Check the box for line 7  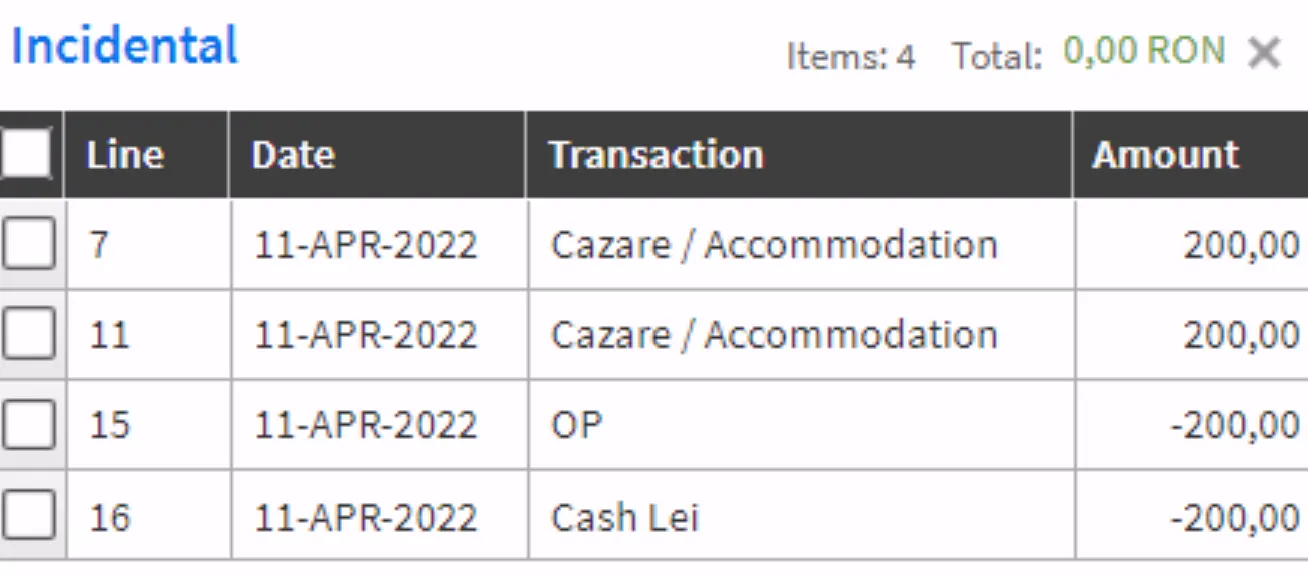pos(28,244)
